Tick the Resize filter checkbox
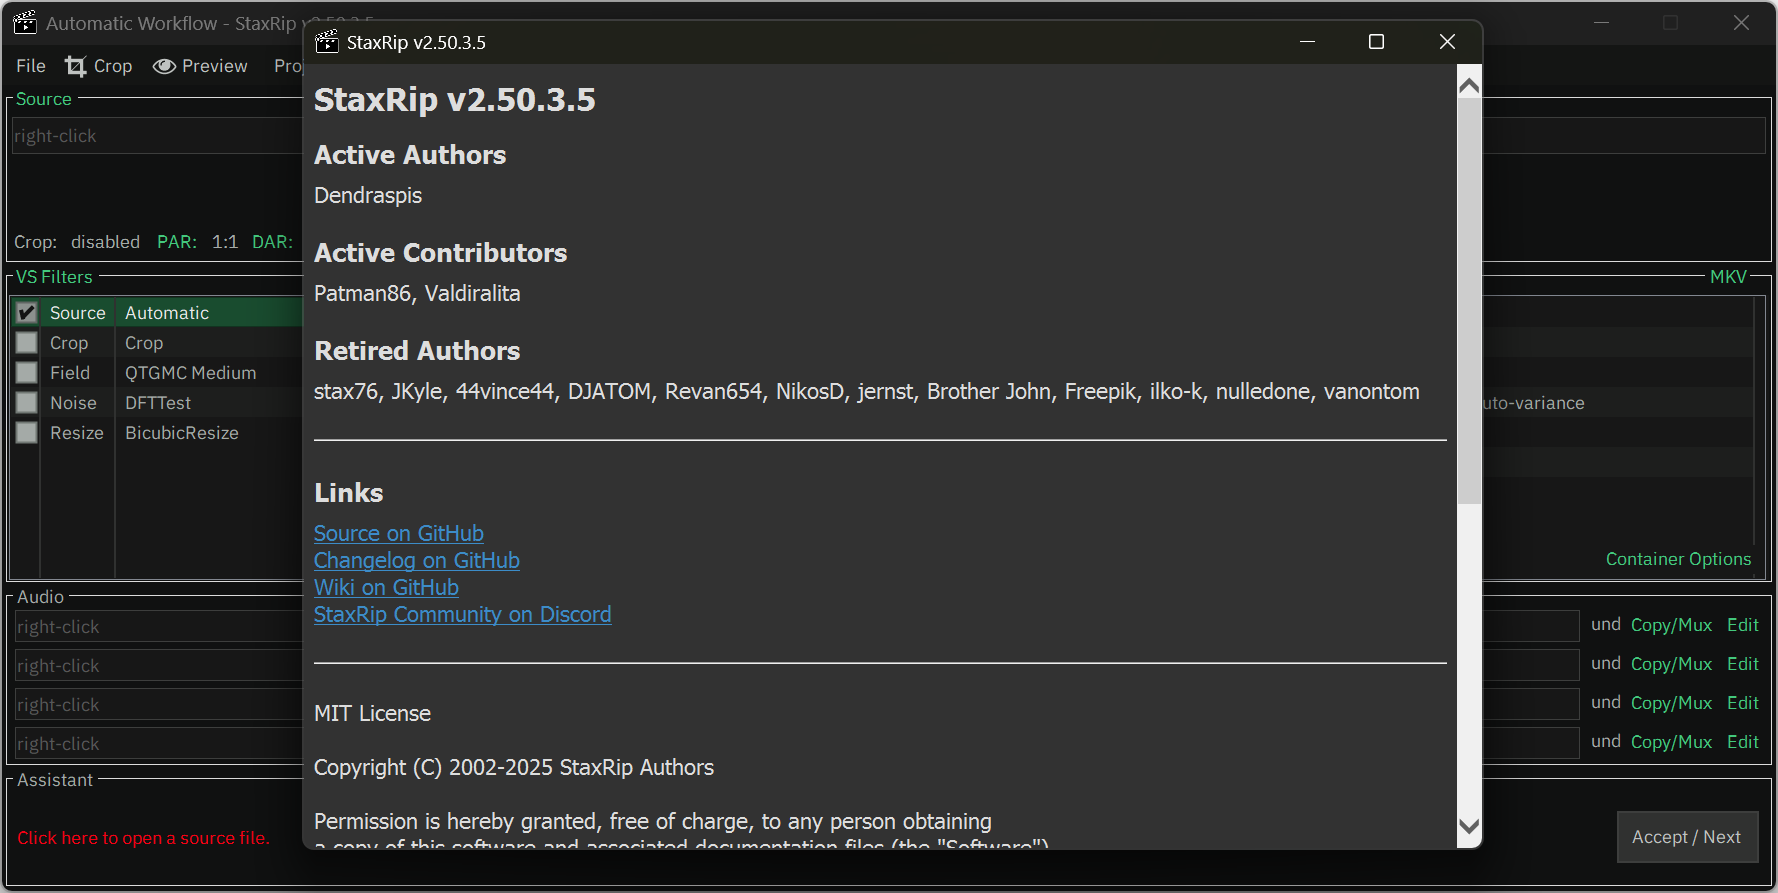This screenshot has width=1778, height=893. 27,433
